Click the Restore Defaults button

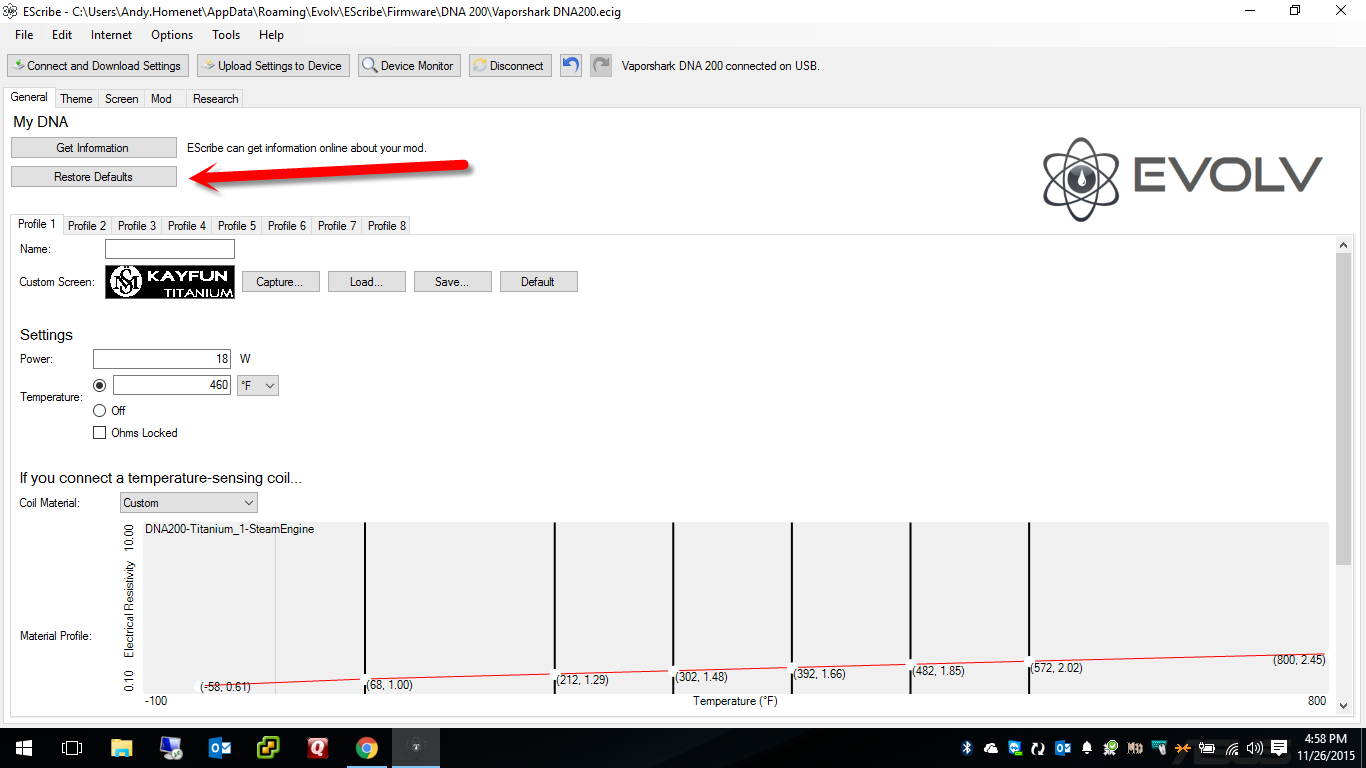click(94, 177)
